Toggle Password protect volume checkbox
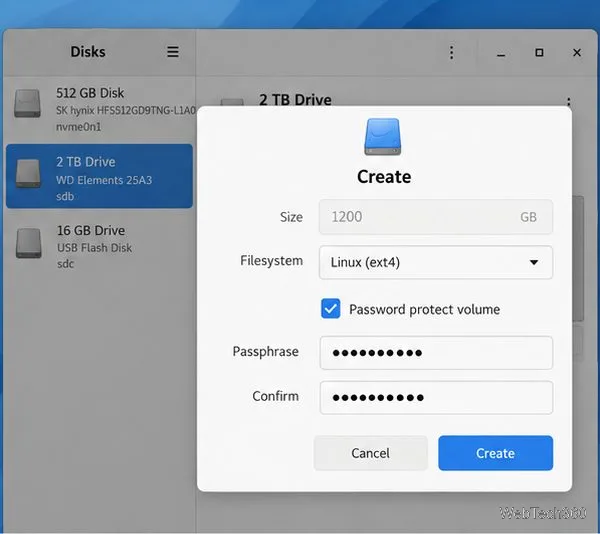600x534 pixels. click(x=331, y=309)
